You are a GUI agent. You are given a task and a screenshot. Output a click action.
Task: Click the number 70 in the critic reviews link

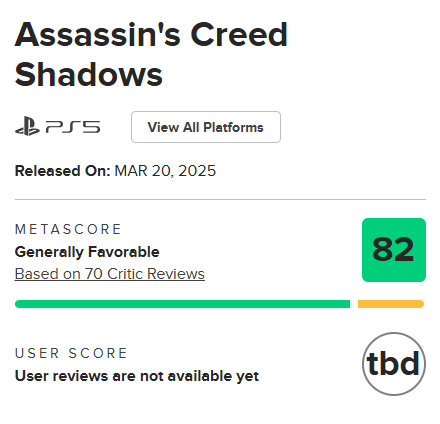(94, 274)
